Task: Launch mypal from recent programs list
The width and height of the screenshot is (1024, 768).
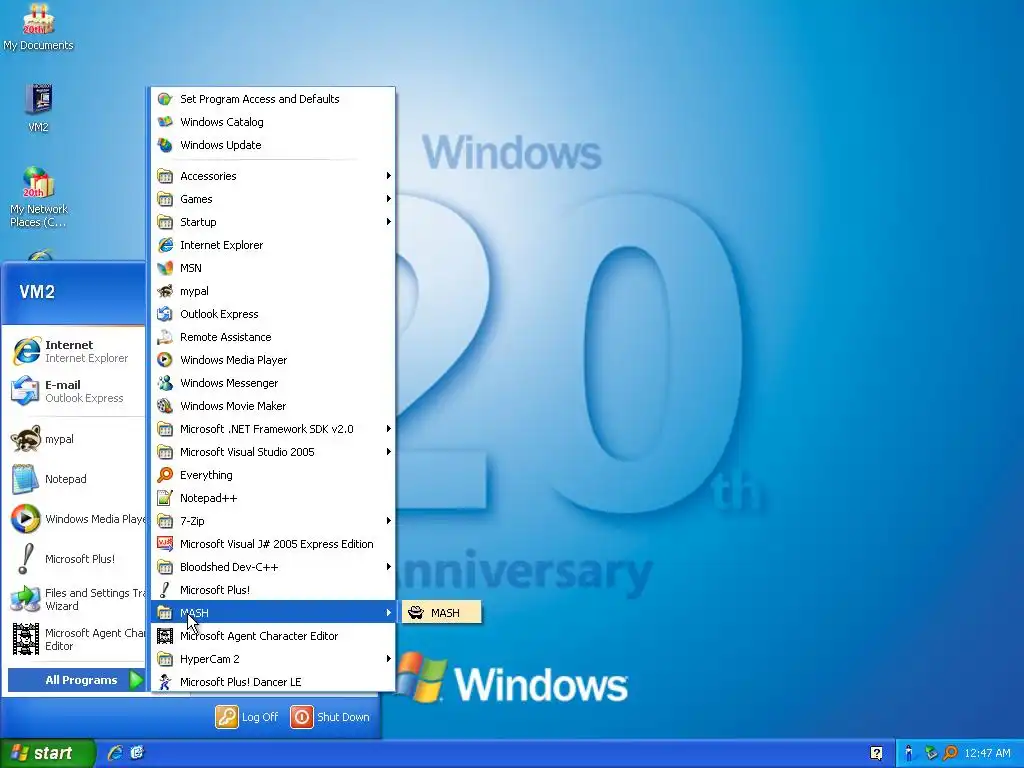Action: [x=75, y=439]
